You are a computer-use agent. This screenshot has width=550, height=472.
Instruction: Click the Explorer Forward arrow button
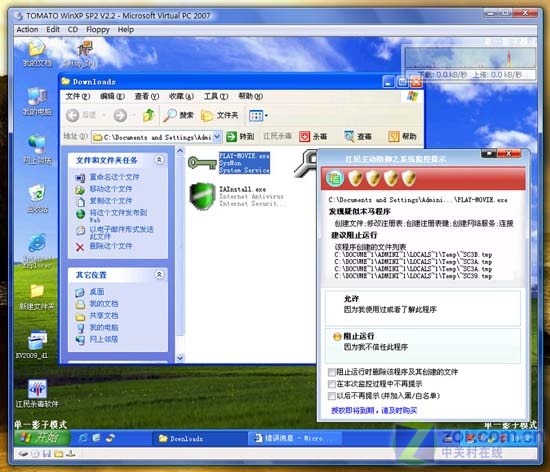click(x=120, y=115)
